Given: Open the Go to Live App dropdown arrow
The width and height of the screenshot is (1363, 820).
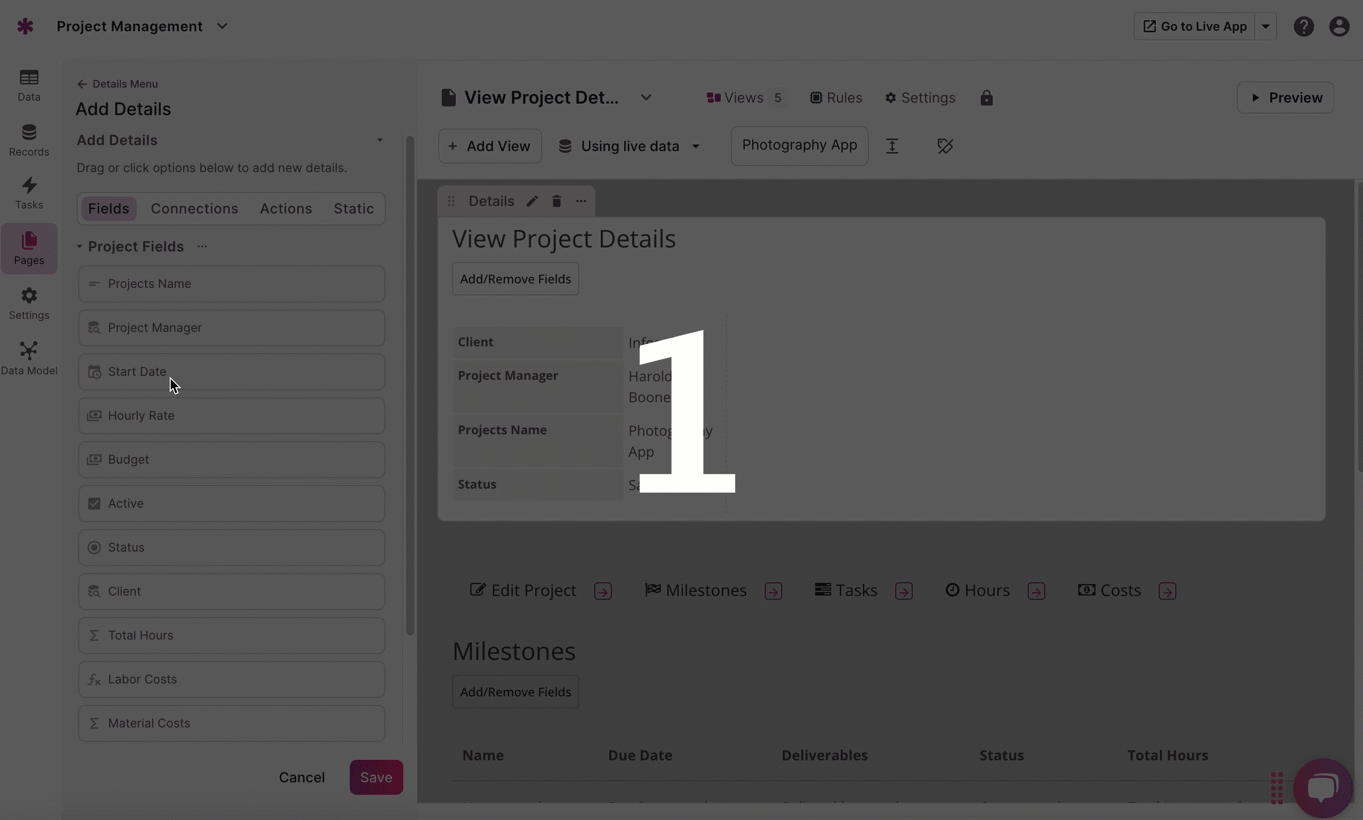Looking at the screenshot, I should coord(1266,27).
